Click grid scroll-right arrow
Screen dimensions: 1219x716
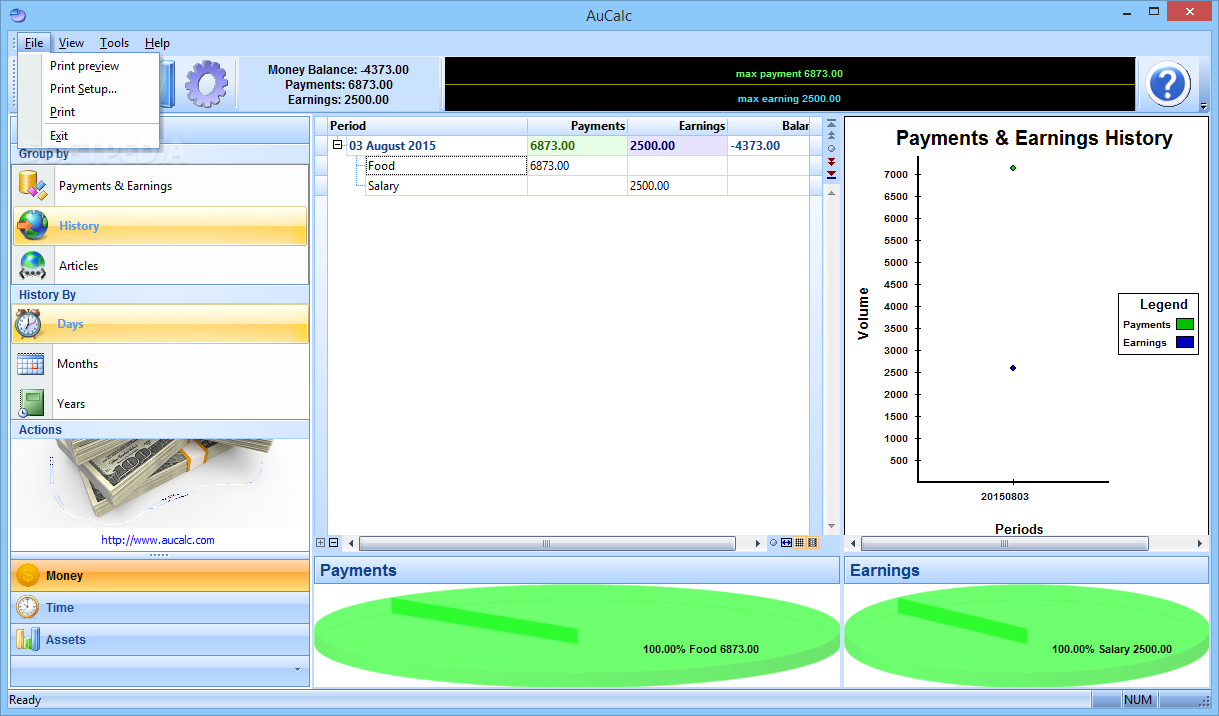pyautogui.click(x=758, y=543)
